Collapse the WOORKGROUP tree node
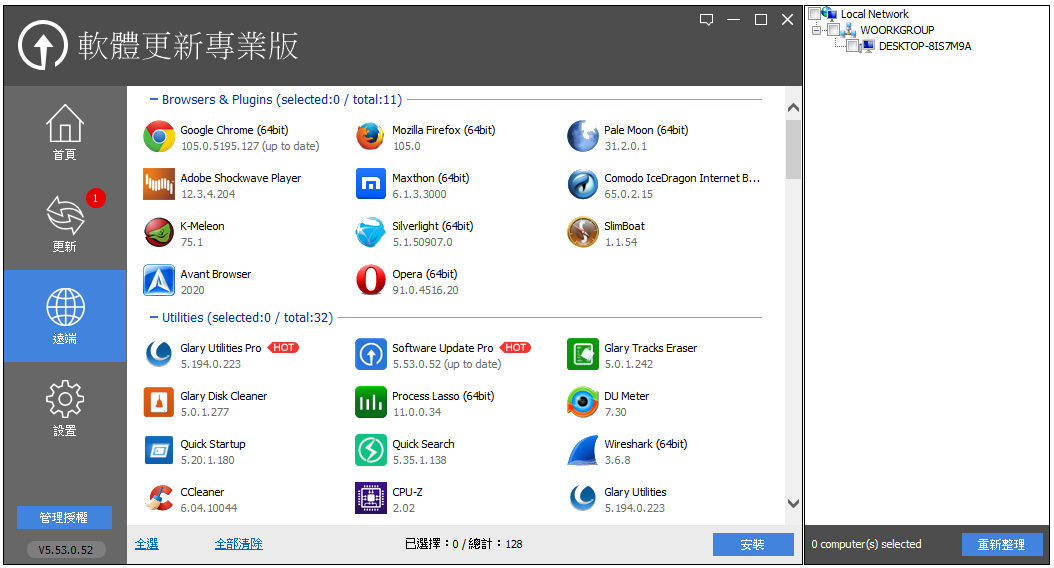Viewport: 1054px width, 568px height. (816, 30)
